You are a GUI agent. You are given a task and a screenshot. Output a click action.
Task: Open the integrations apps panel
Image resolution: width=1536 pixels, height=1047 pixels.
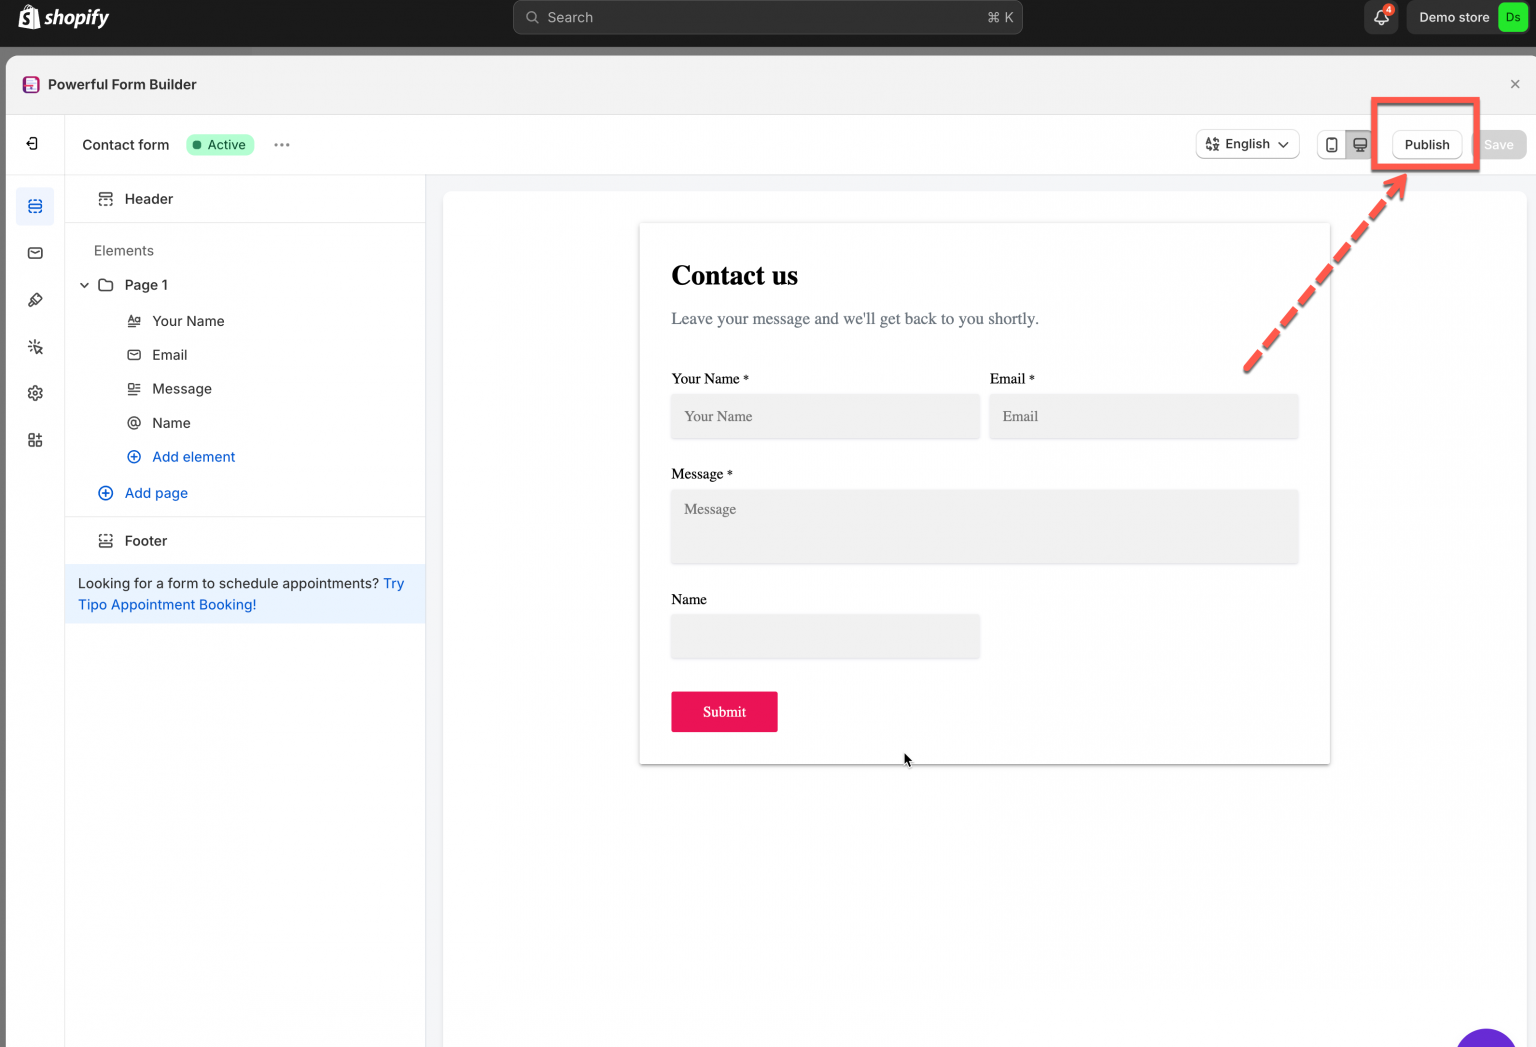pyautogui.click(x=34, y=439)
